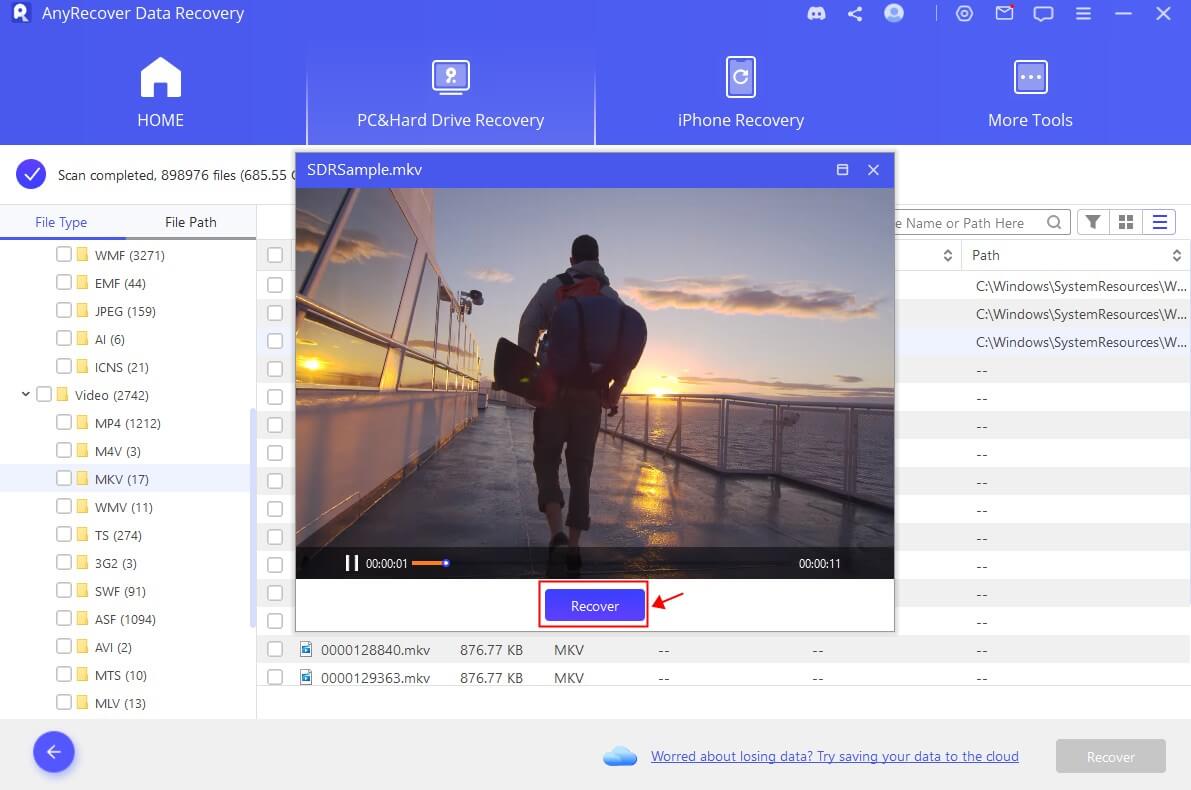Select the Video (2742) checkbox
This screenshot has height=790, width=1191.
pyautogui.click(x=43, y=394)
